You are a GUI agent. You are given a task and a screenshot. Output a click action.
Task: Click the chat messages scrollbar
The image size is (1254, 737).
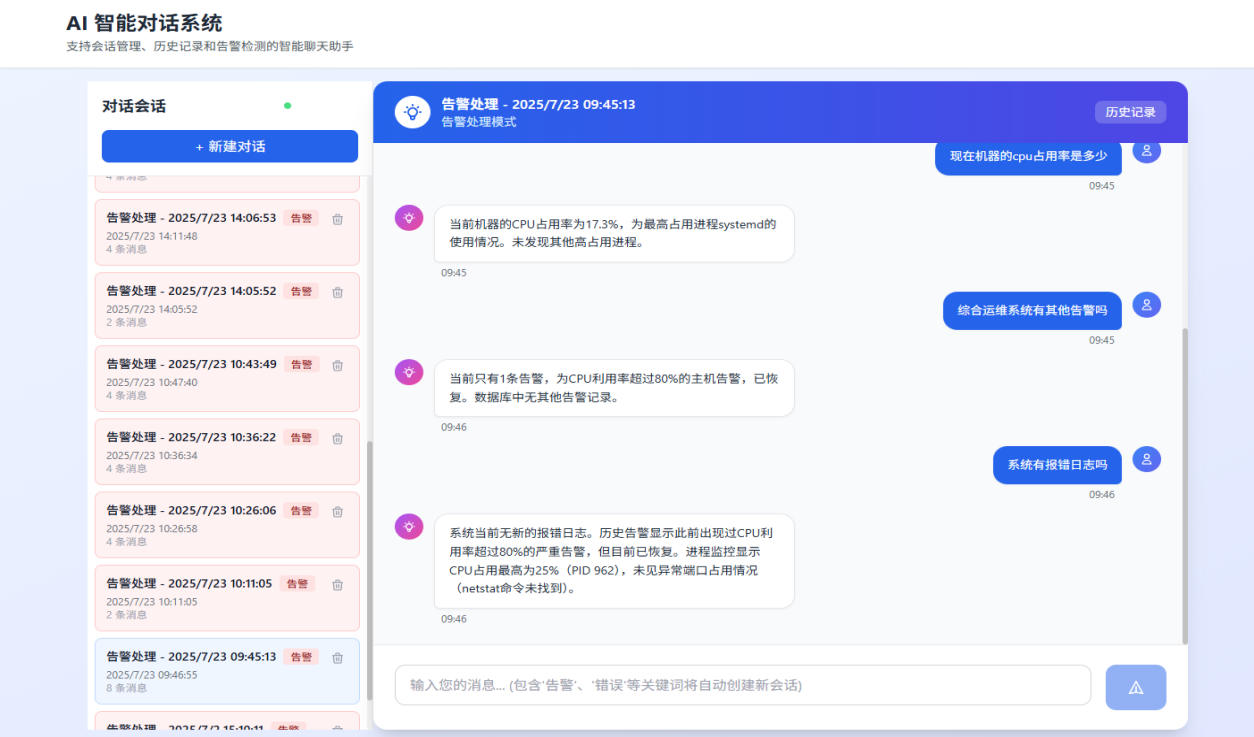click(1185, 485)
